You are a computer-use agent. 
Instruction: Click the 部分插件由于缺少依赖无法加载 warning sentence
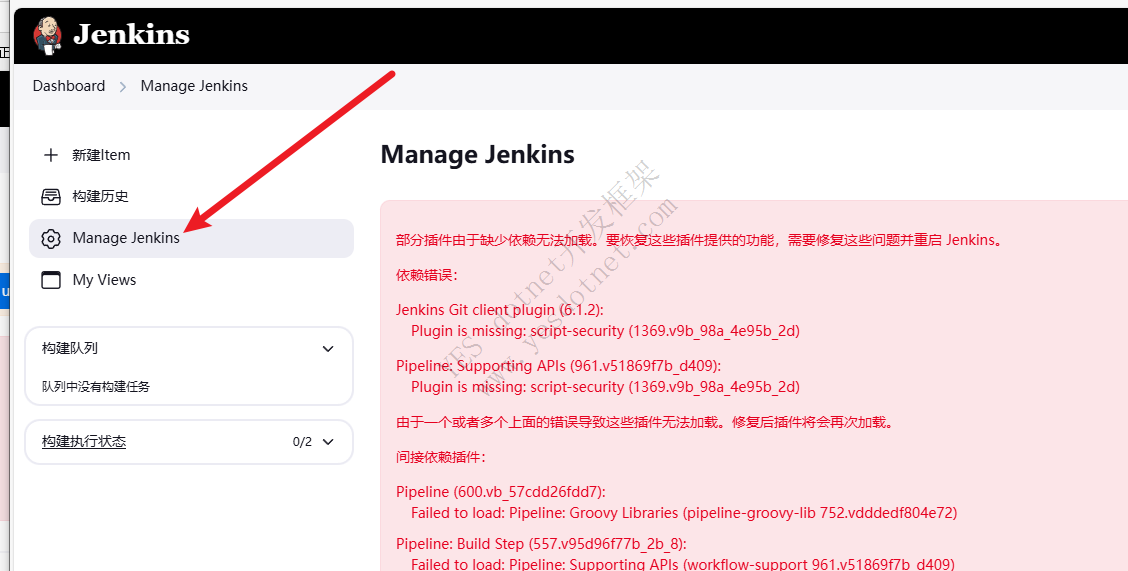[x=699, y=240]
